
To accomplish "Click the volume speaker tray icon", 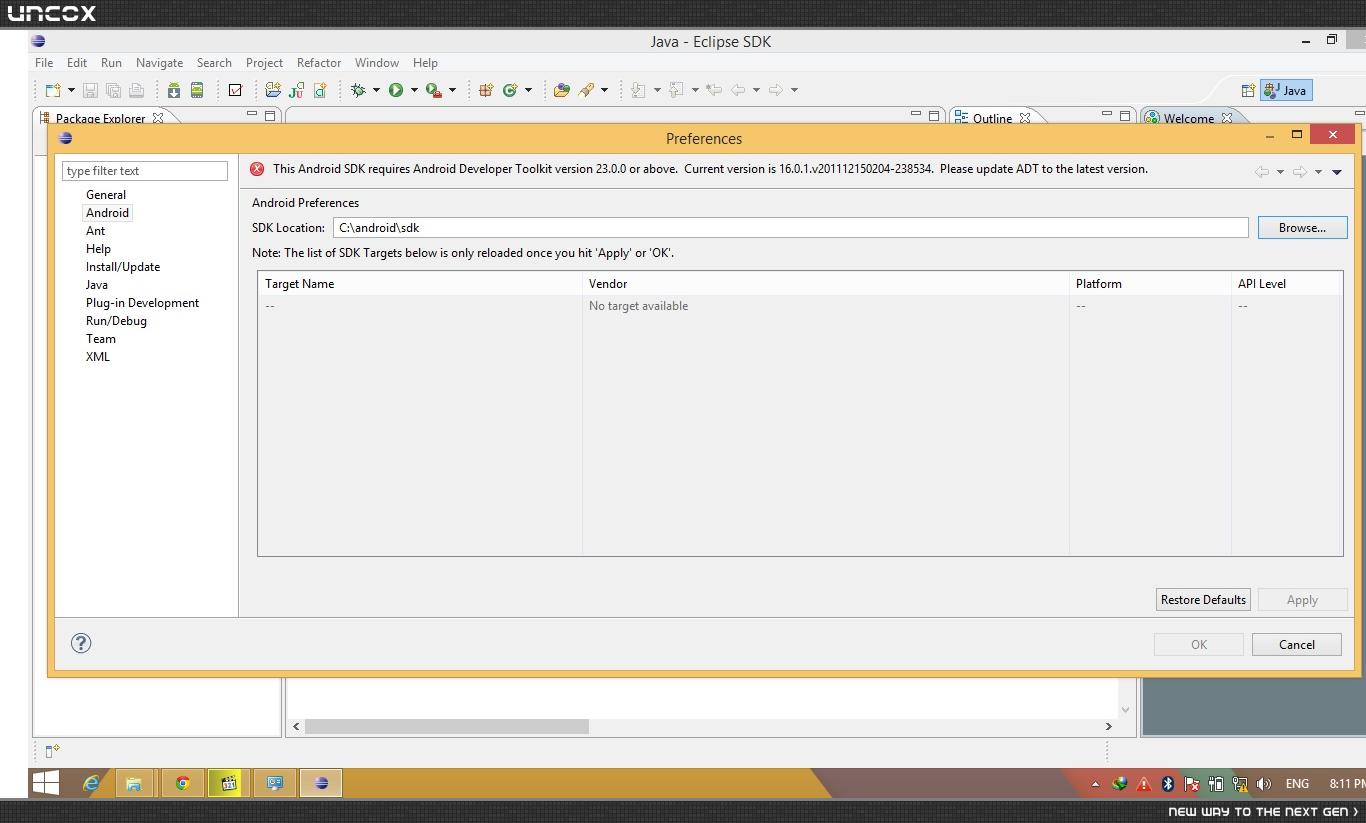I will pos(1264,784).
